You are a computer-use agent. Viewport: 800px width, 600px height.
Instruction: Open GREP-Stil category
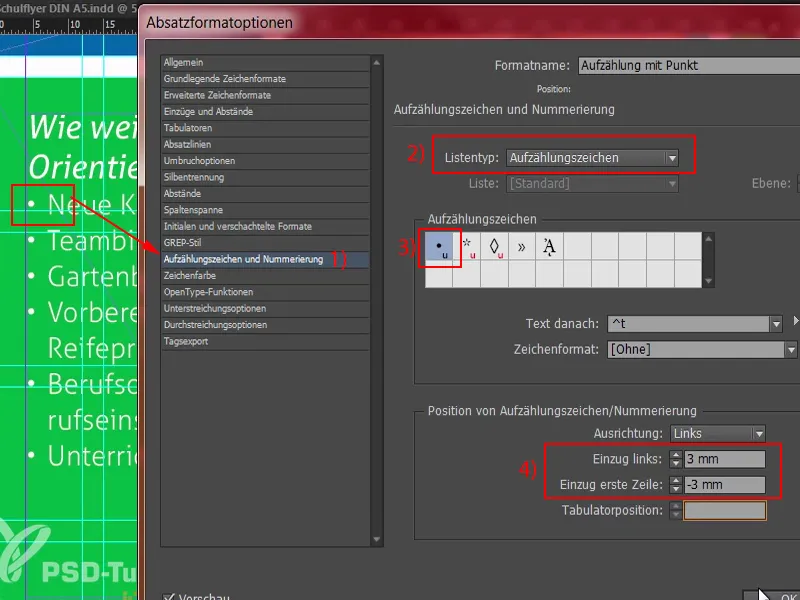[265, 242]
